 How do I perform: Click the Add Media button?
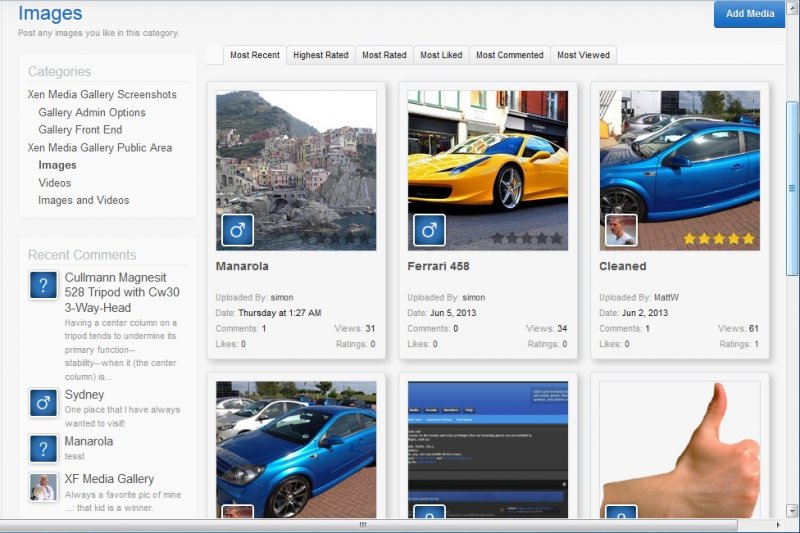(749, 14)
